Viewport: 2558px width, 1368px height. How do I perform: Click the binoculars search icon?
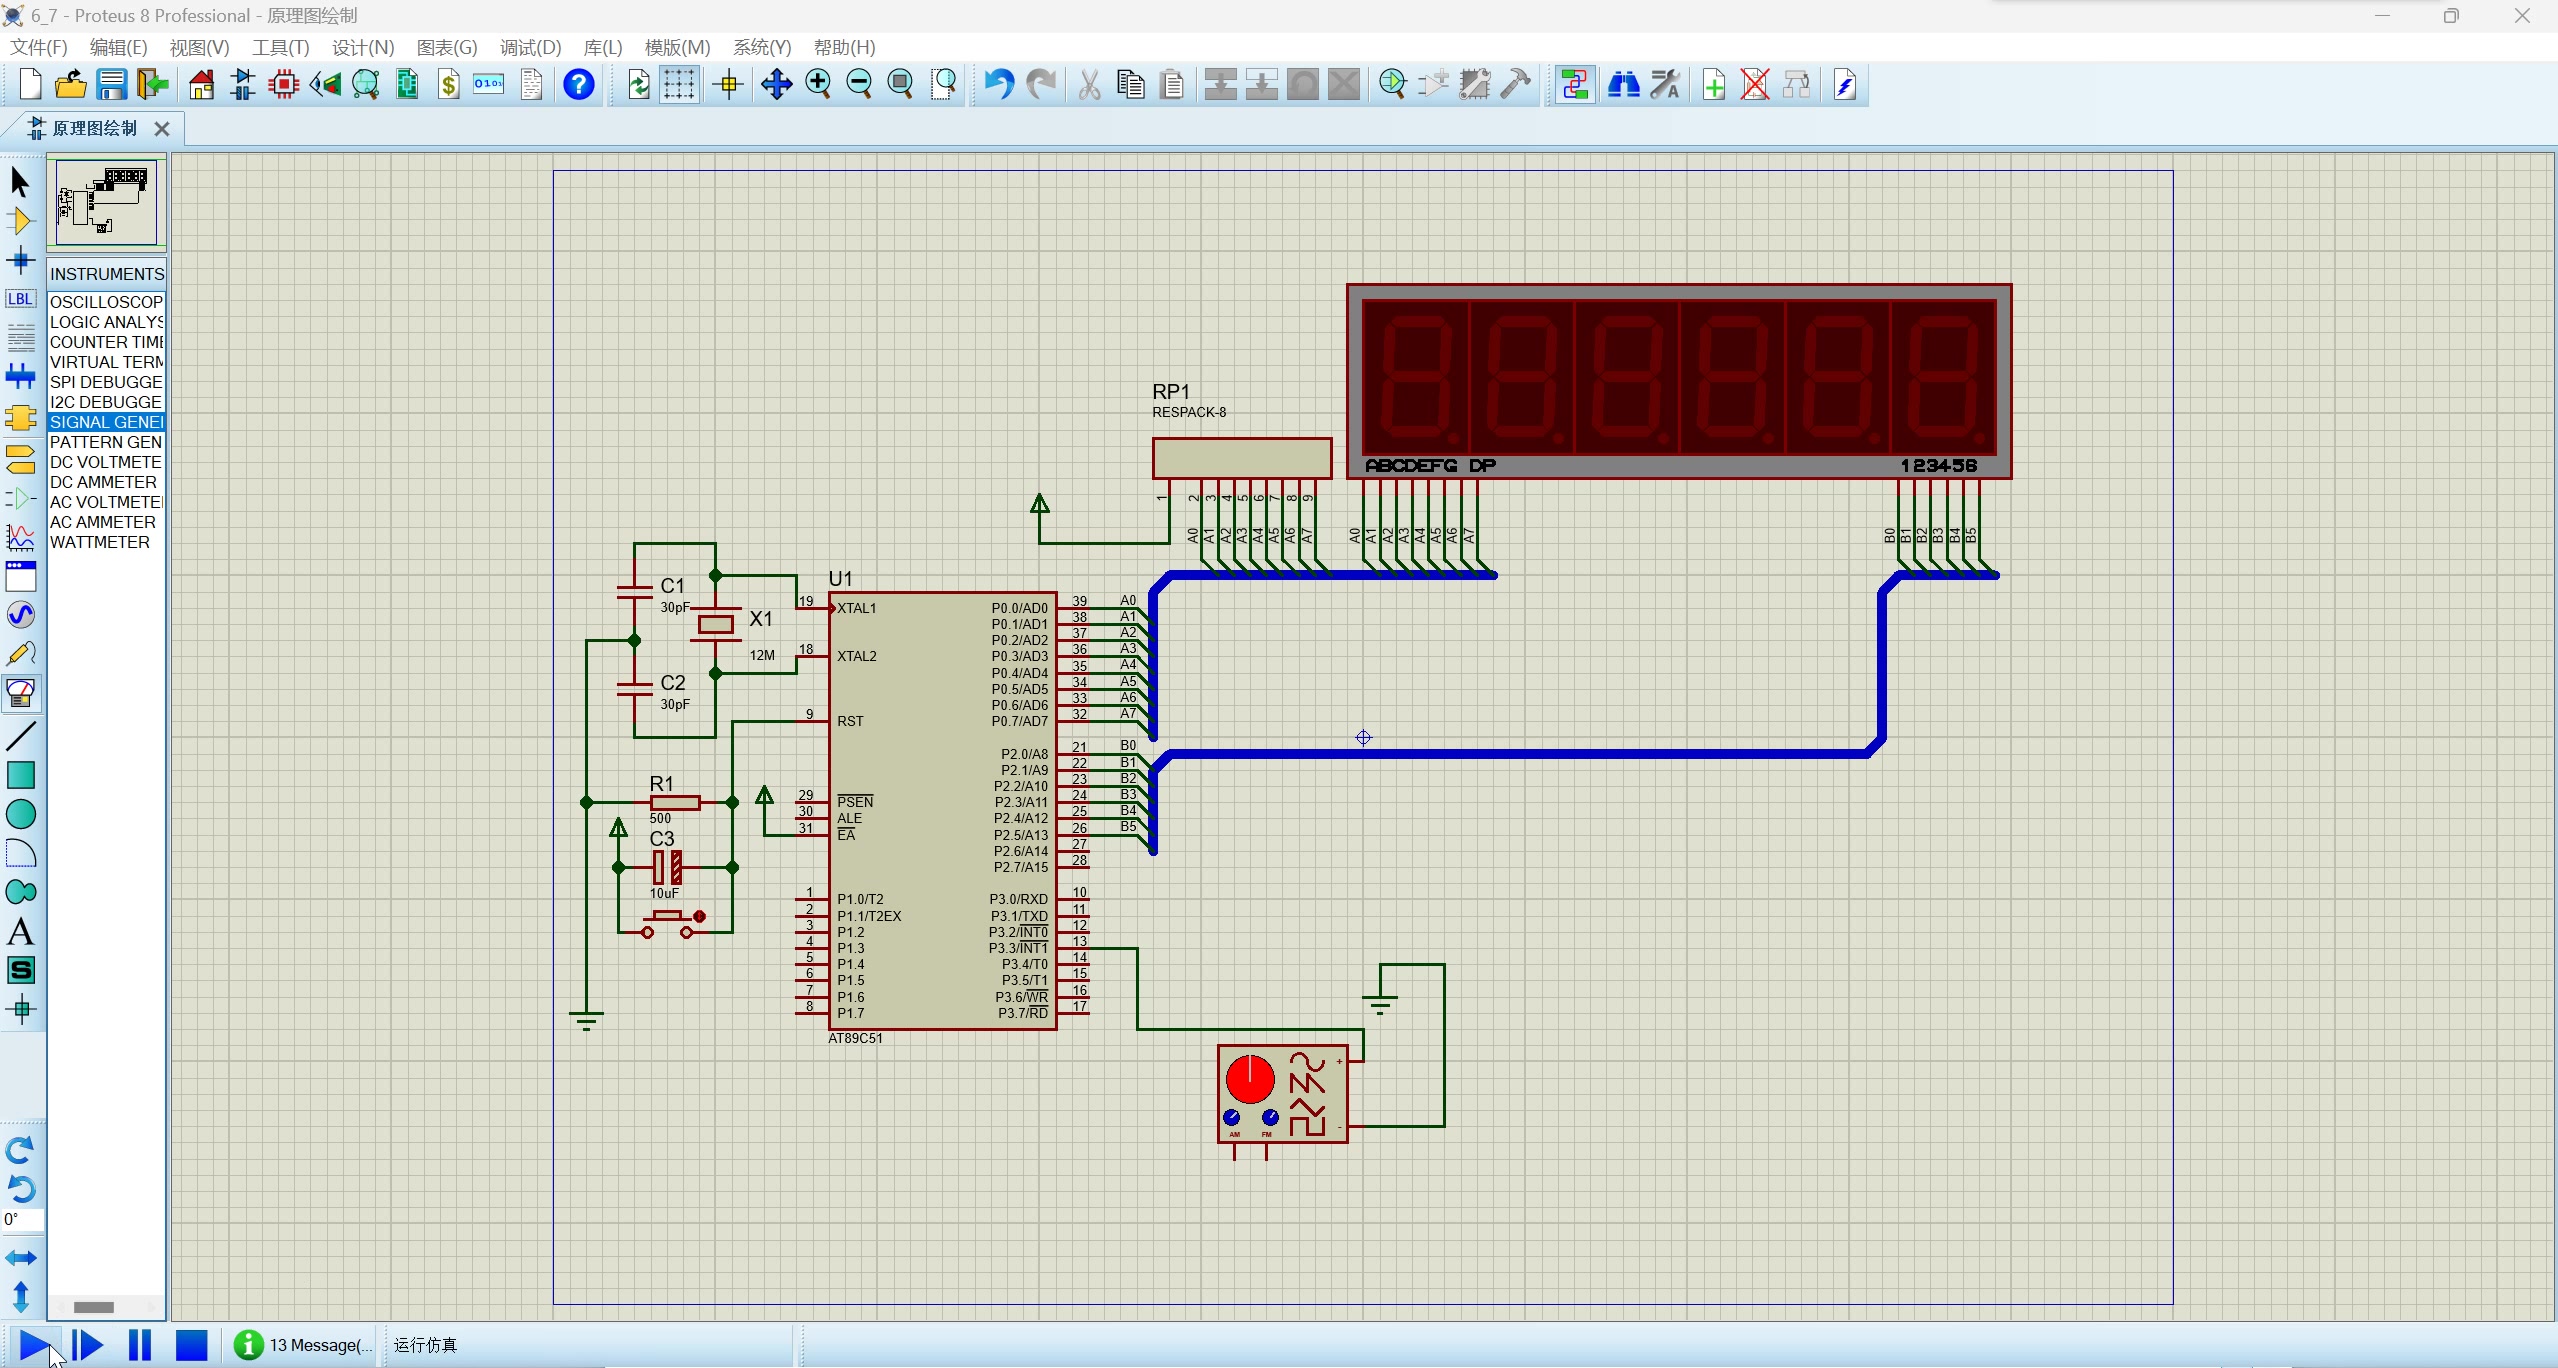pyautogui.click(x=1623, y=85)
